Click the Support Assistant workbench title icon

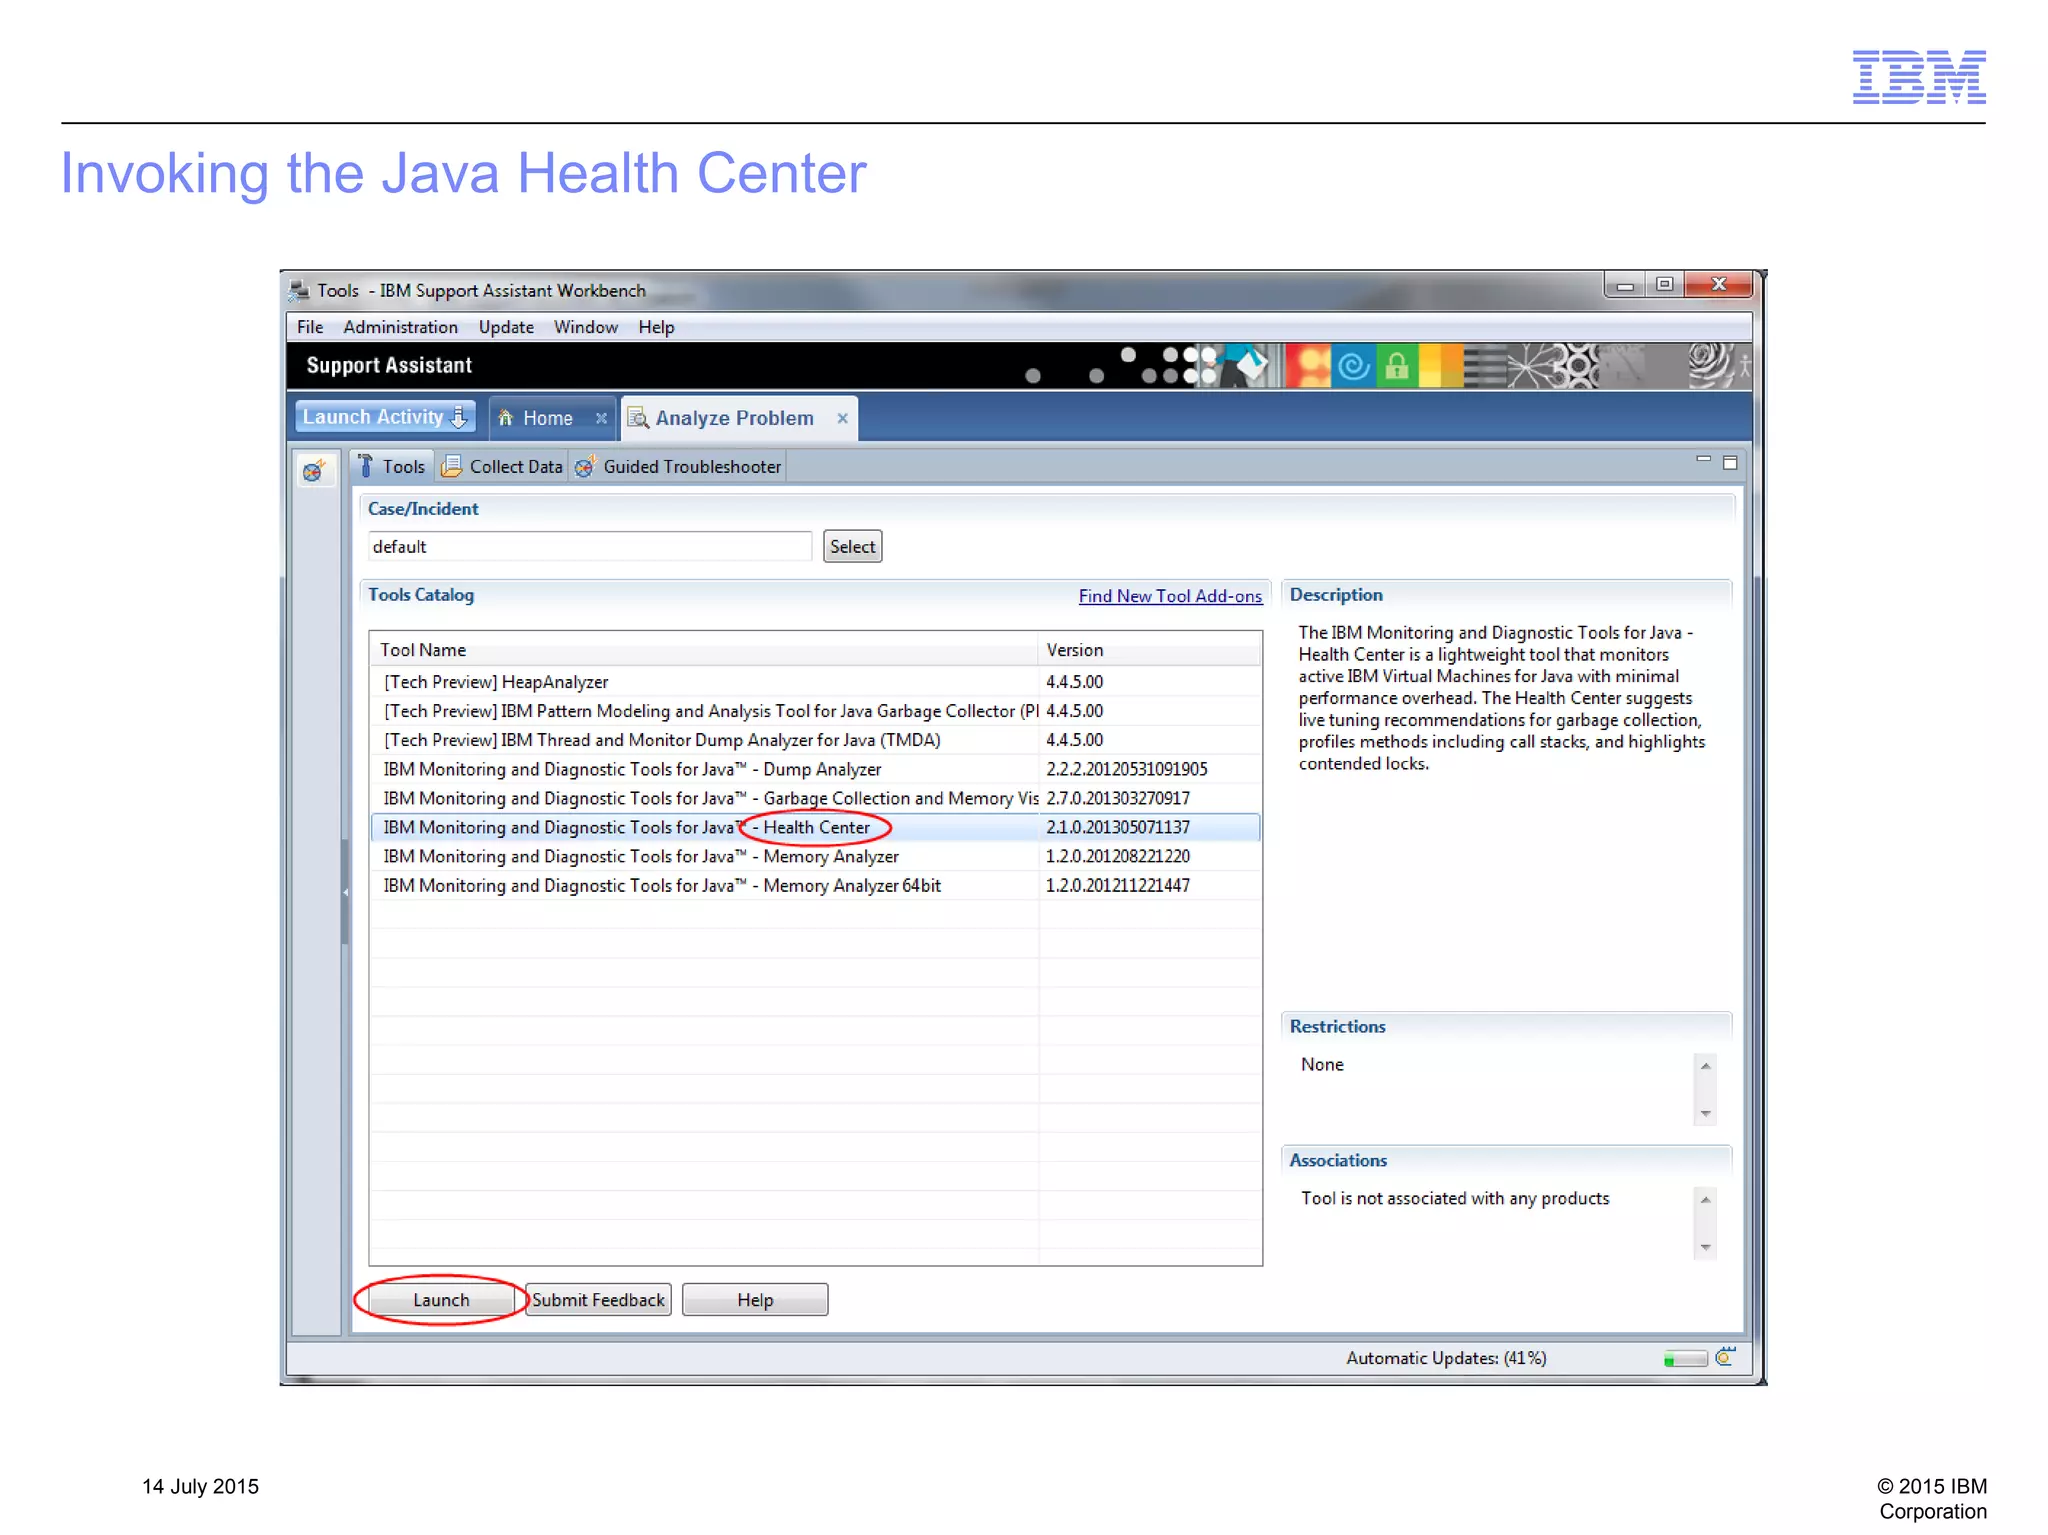point(298,291)
